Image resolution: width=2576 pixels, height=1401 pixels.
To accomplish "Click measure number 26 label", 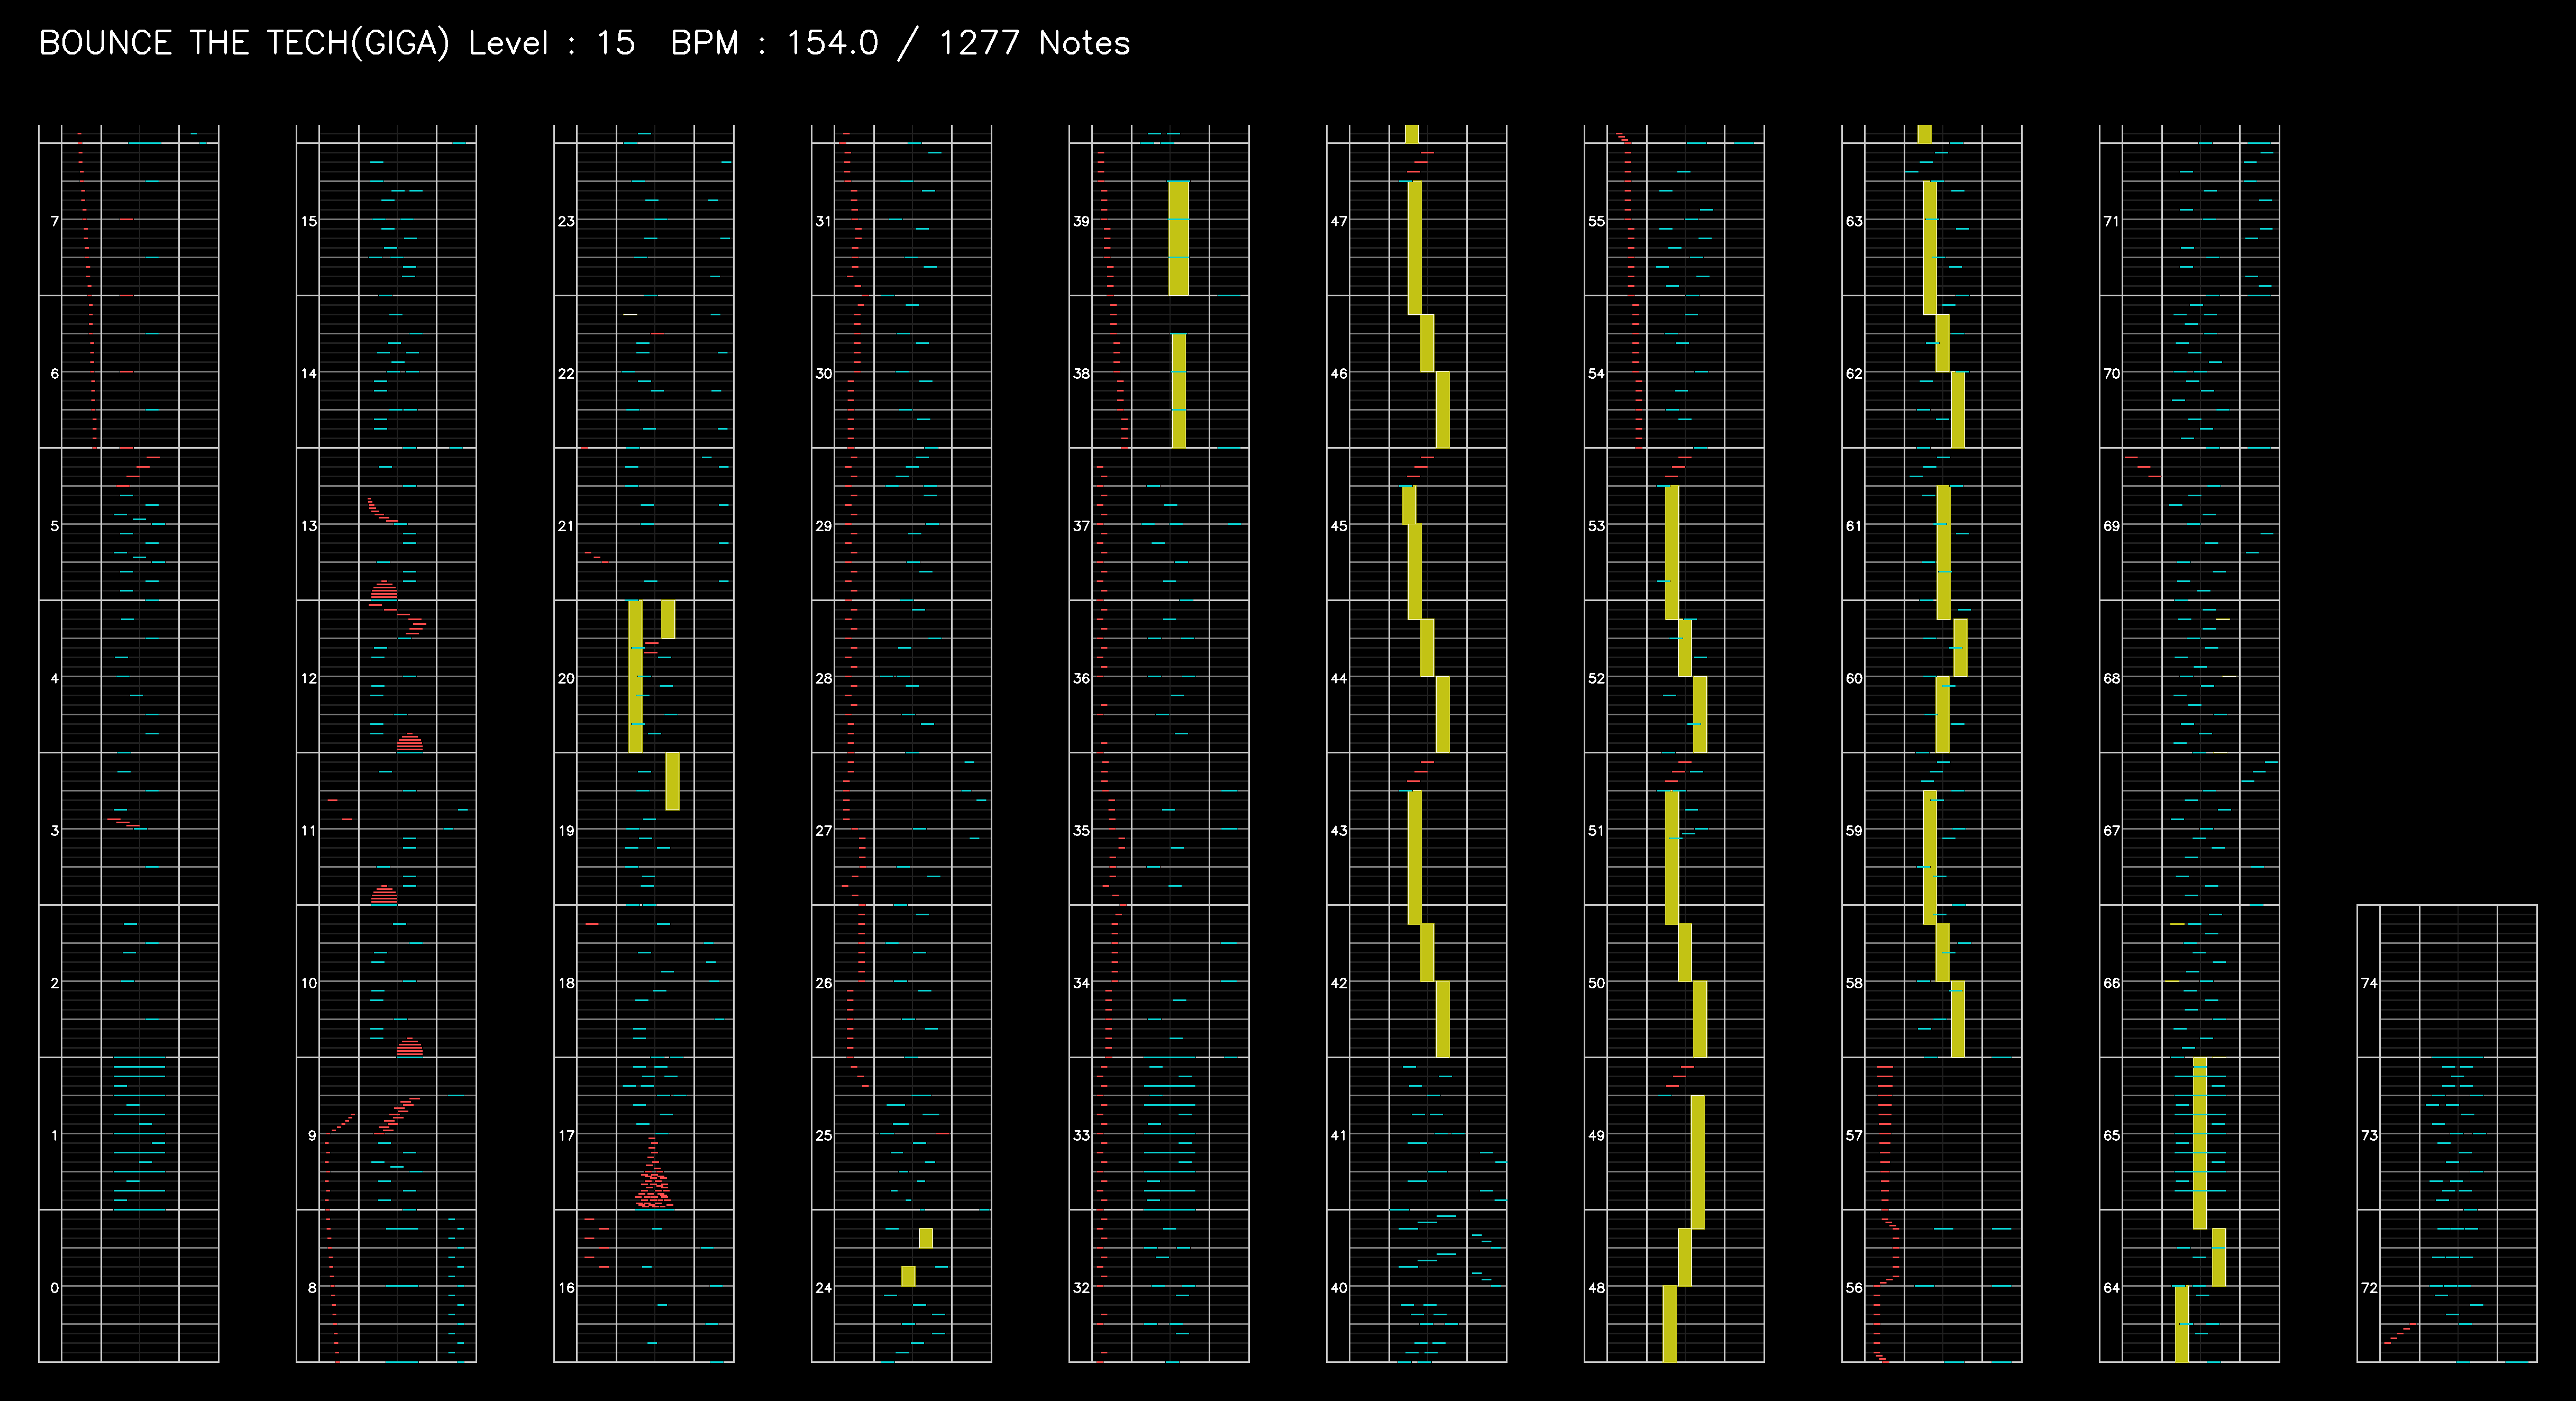I will coord(823,984).
